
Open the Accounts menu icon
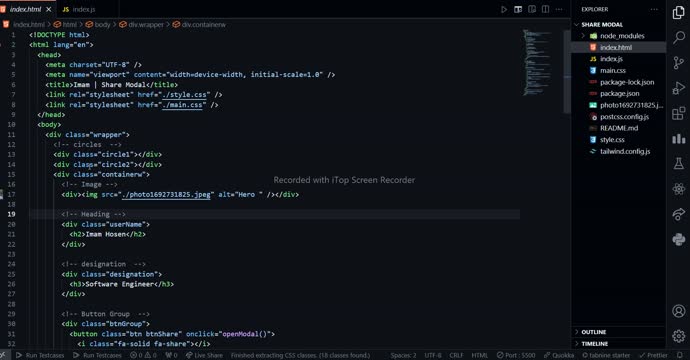(678, 311)
